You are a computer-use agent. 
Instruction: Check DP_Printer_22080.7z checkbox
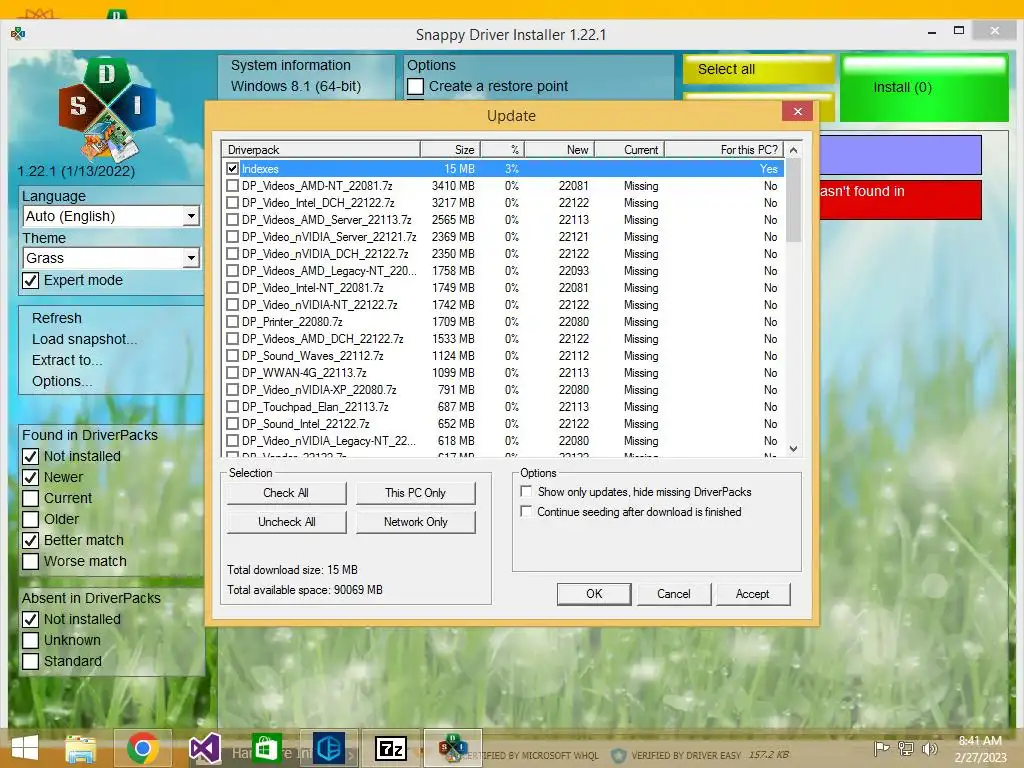point(232,321)
